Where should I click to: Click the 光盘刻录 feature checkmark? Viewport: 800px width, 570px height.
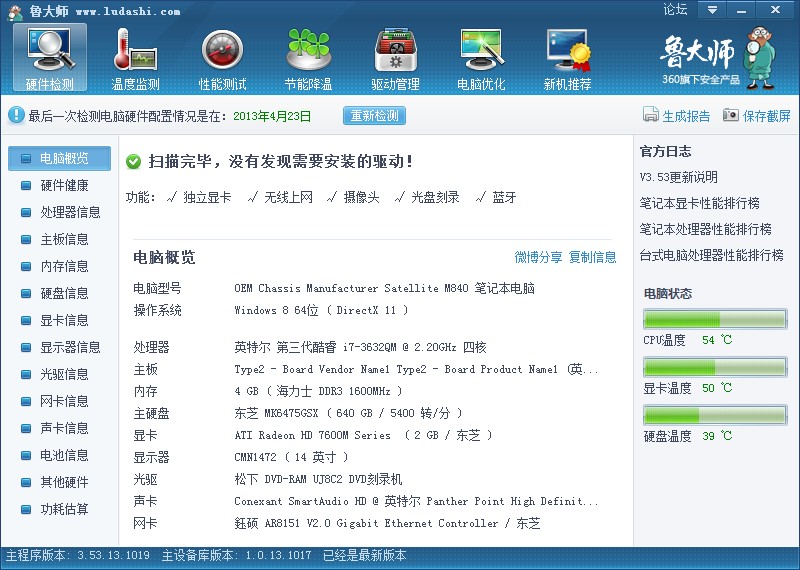click(x=399, y=197)
